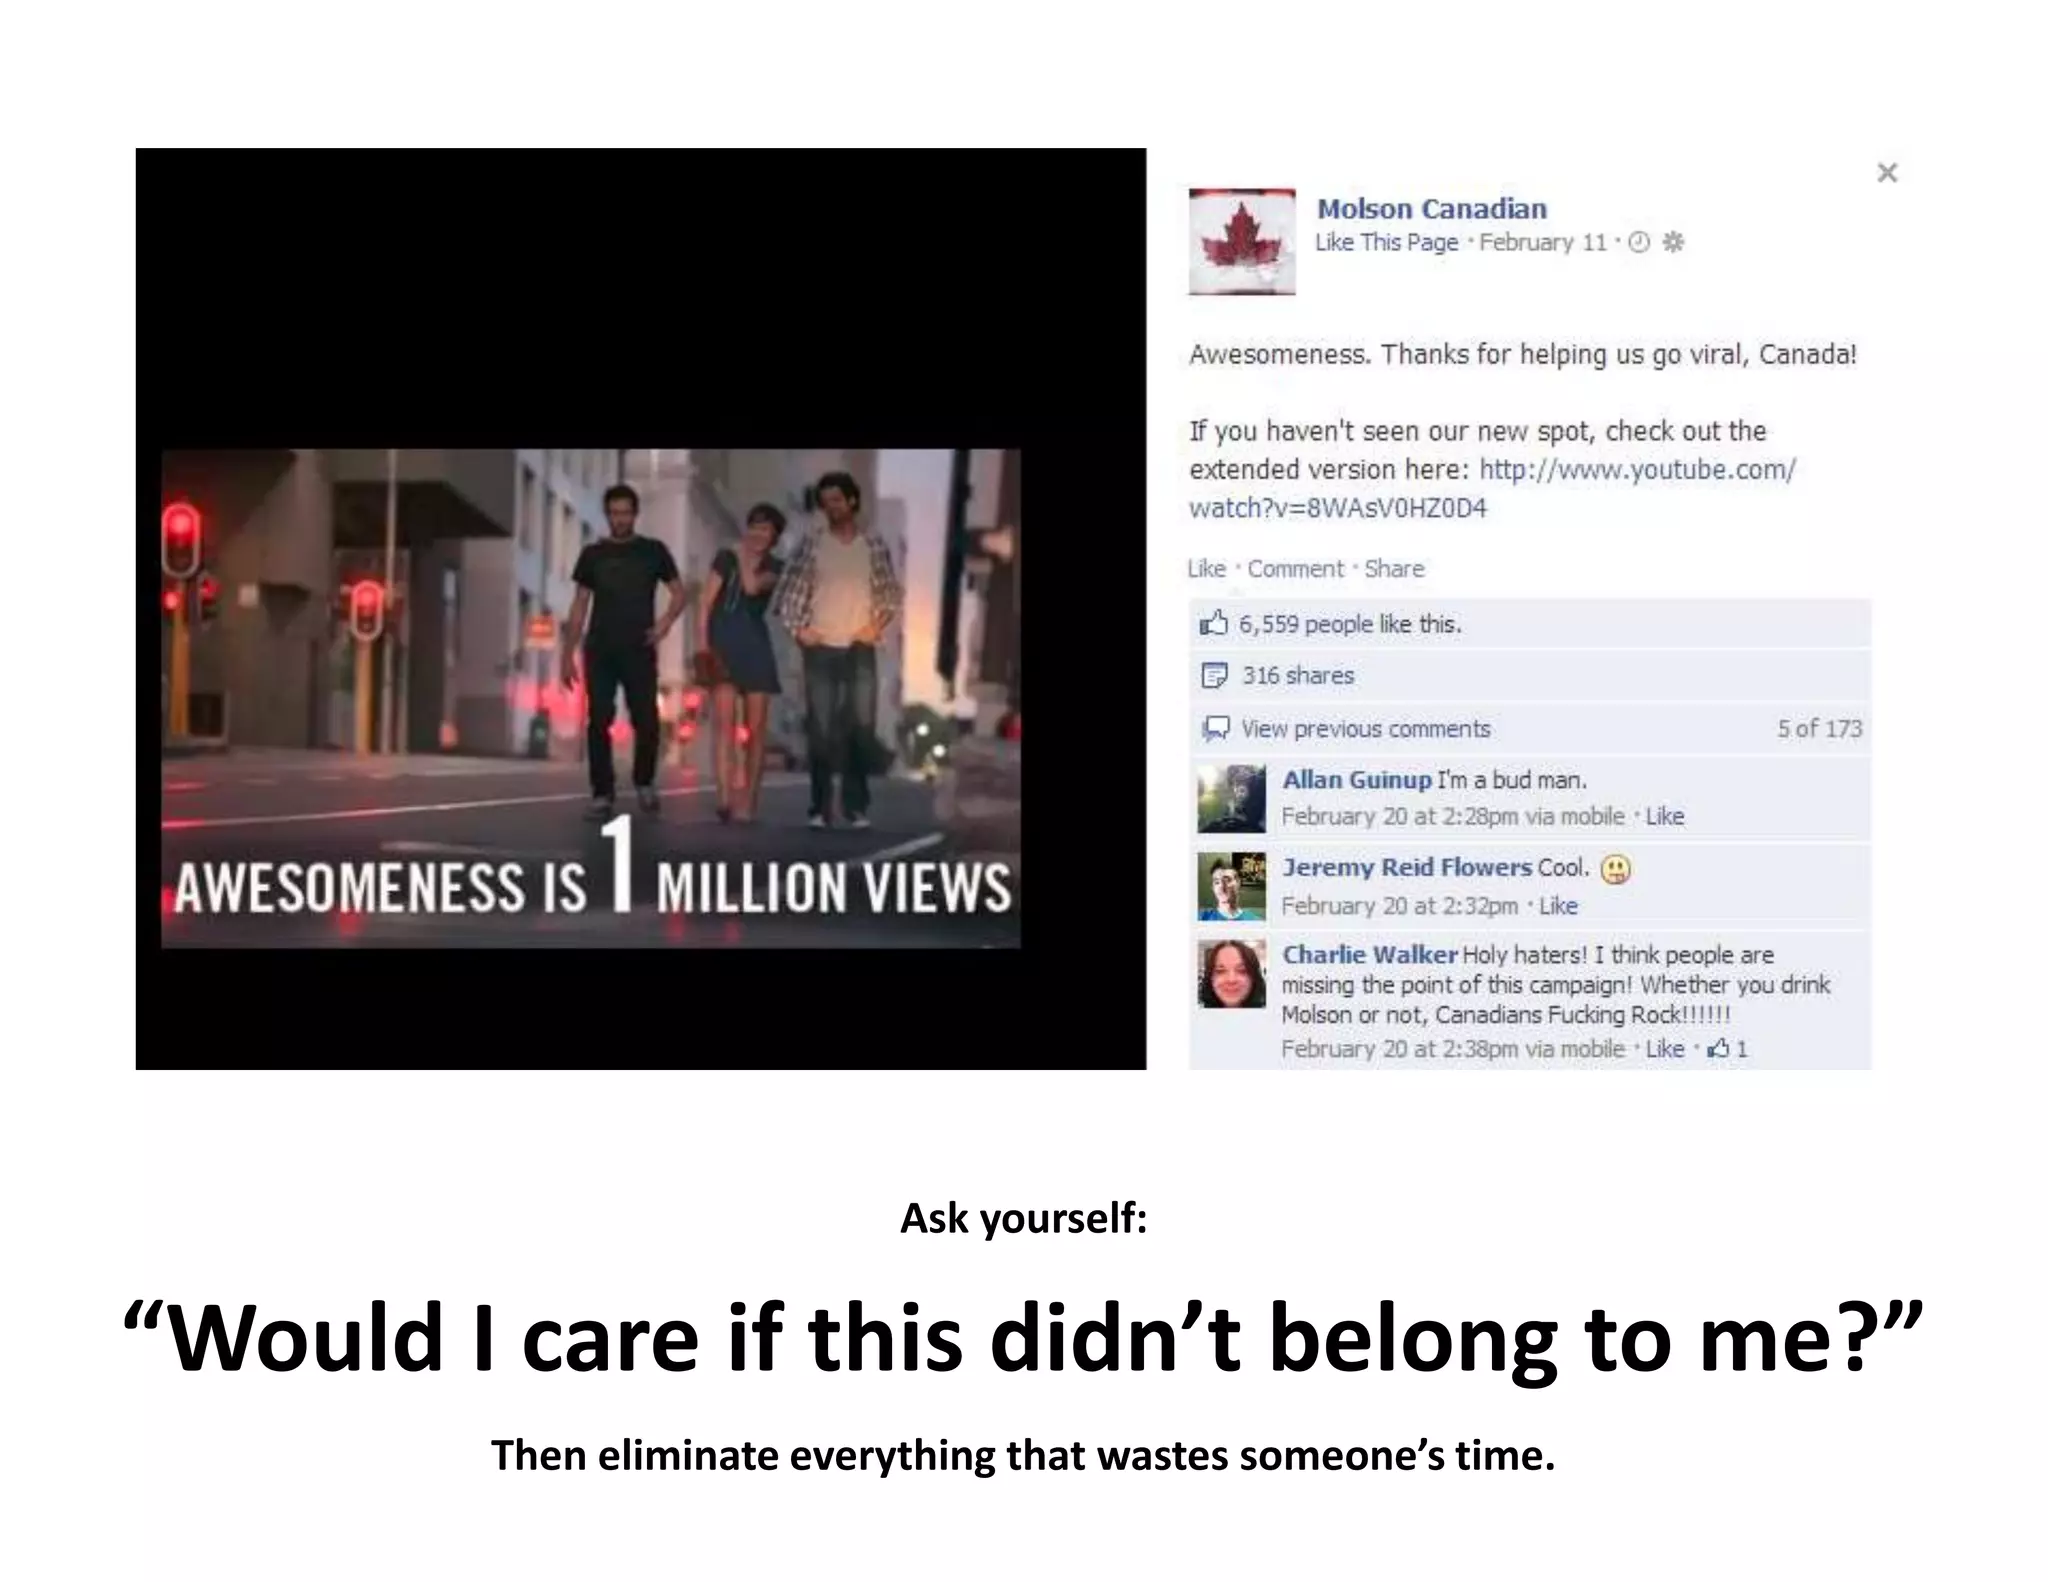This screenshot has width=2048, height=1582.
Task: Click the clock icon beside February 11
Action: (x=1639, y=242)
